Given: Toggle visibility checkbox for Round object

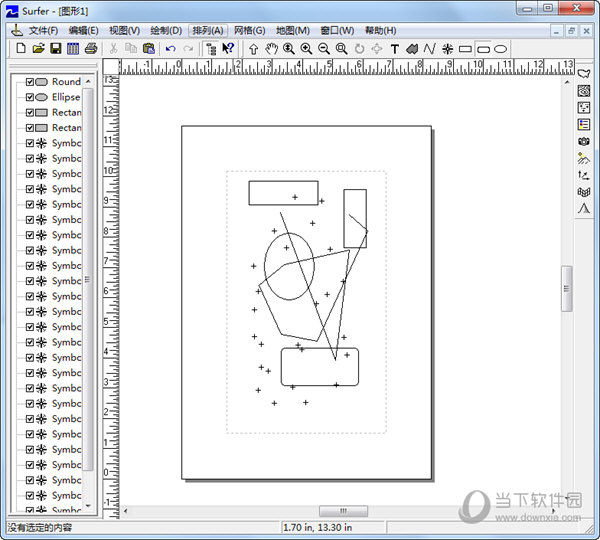Looking at the screenshot, I should tap(30, 82).
